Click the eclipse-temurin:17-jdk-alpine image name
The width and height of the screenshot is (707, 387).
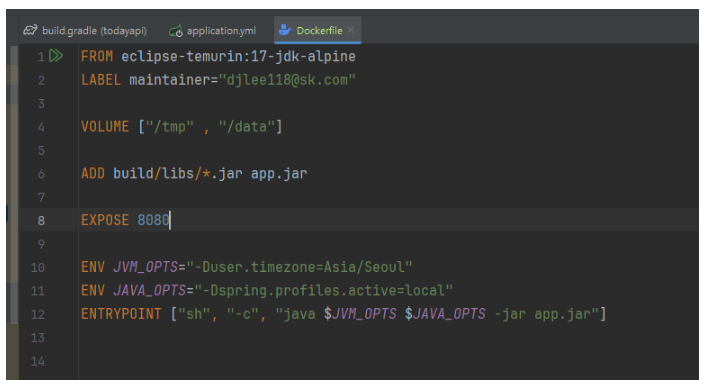coord(238,56)
